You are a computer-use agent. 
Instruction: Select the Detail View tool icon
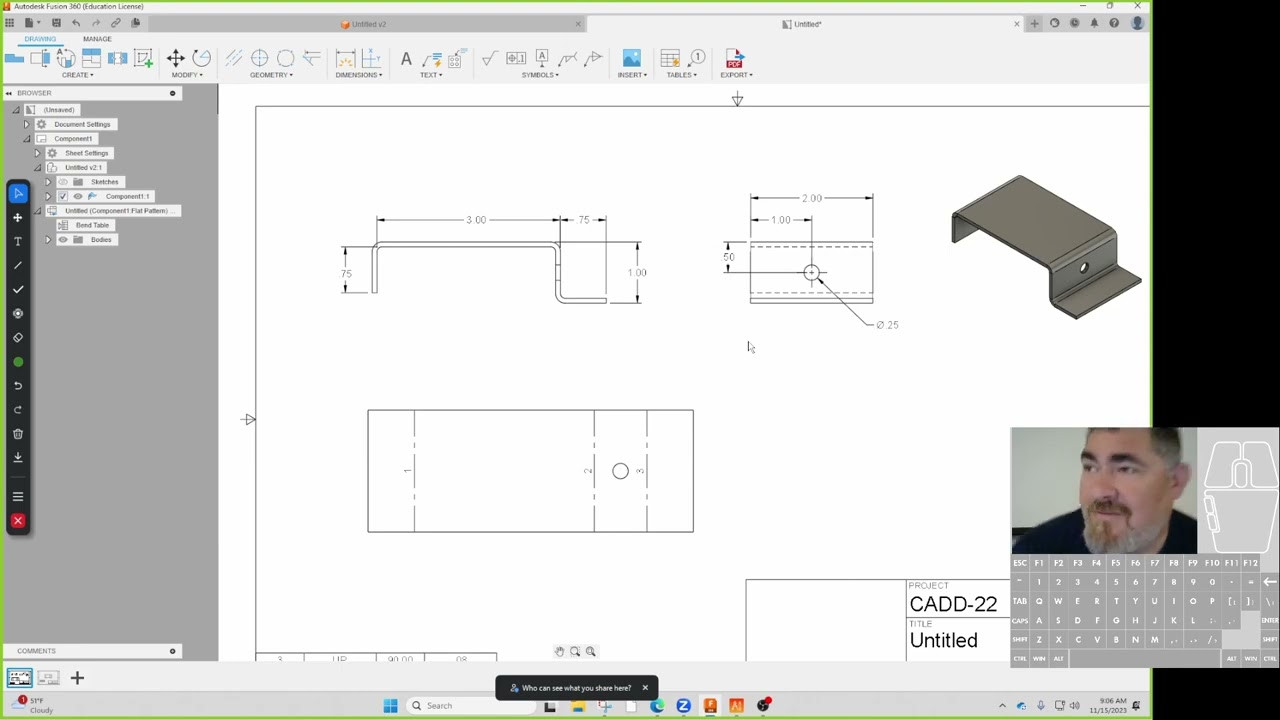click(x=92, y=59)
